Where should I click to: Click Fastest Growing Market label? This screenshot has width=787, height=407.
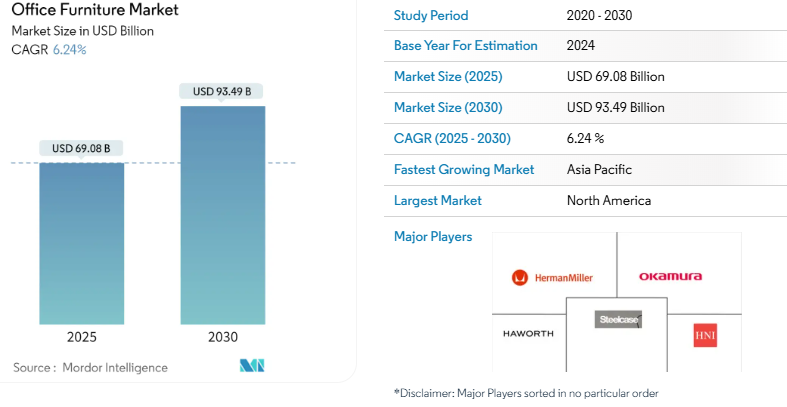coord(464,170)
